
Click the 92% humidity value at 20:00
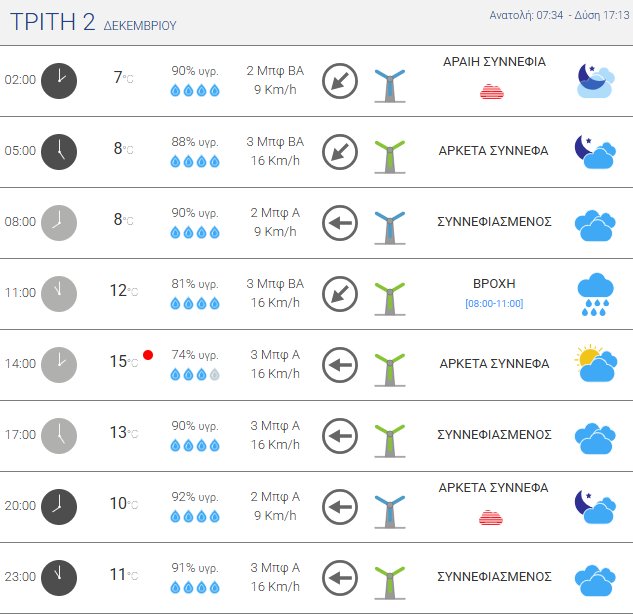pos(194,494)
